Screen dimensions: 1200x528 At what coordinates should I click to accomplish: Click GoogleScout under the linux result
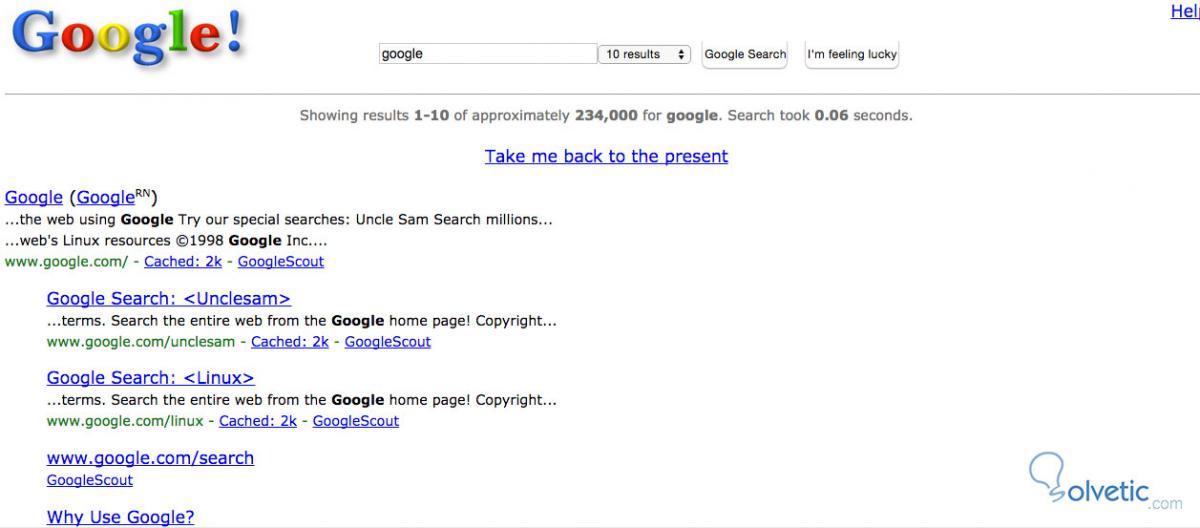(x=356, y=421)
